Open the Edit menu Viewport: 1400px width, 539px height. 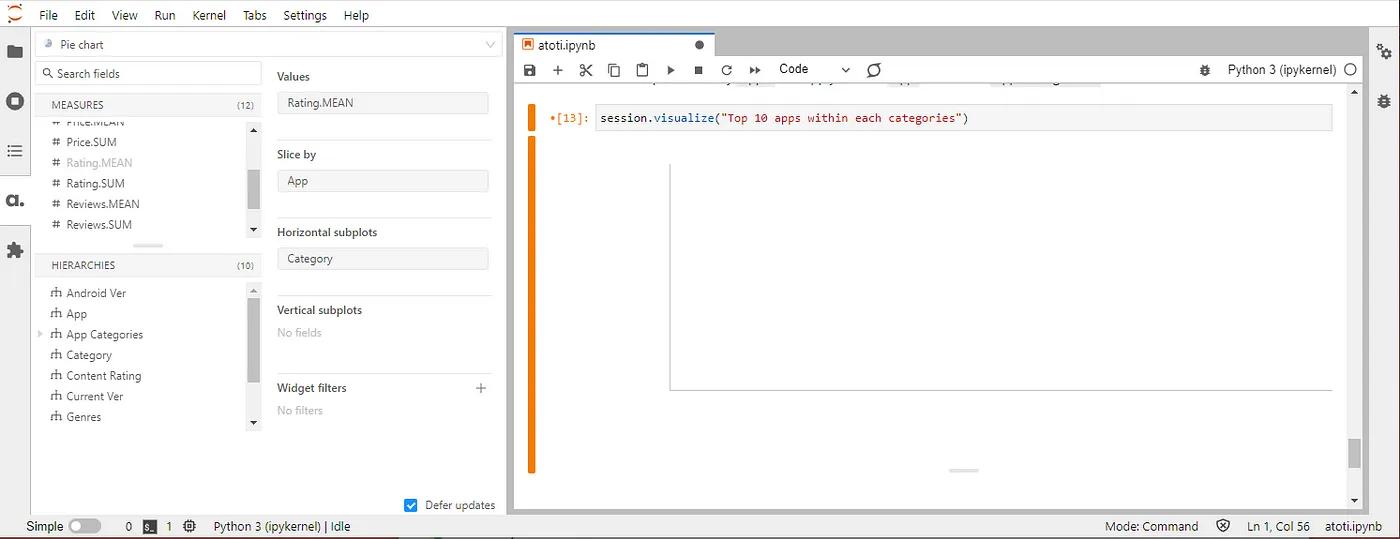point(85,15)
